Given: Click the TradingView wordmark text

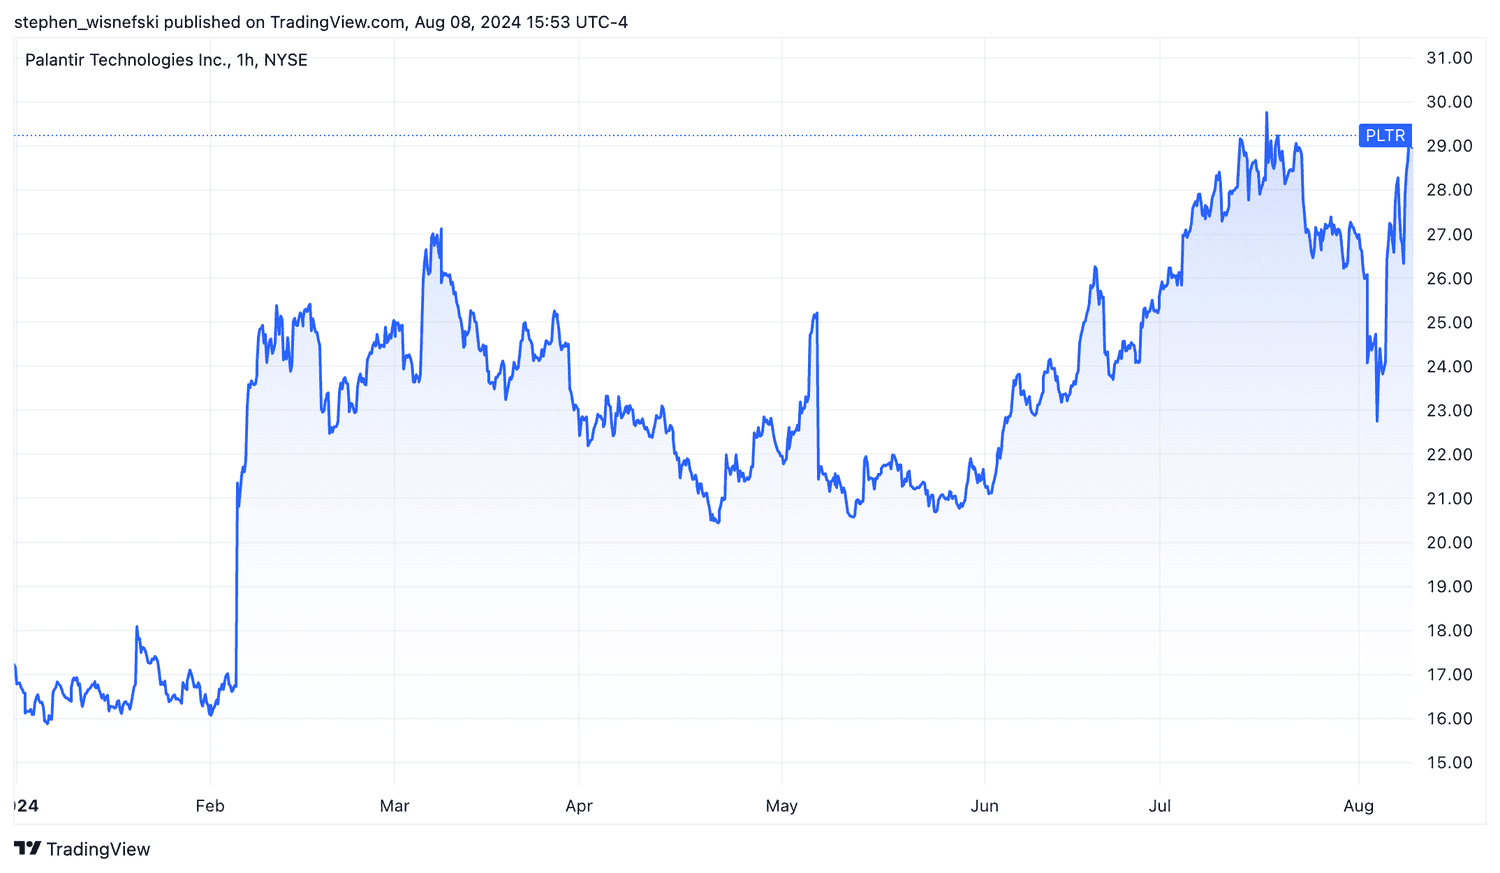Looking at the screenshot, I should tap(98, 850).
